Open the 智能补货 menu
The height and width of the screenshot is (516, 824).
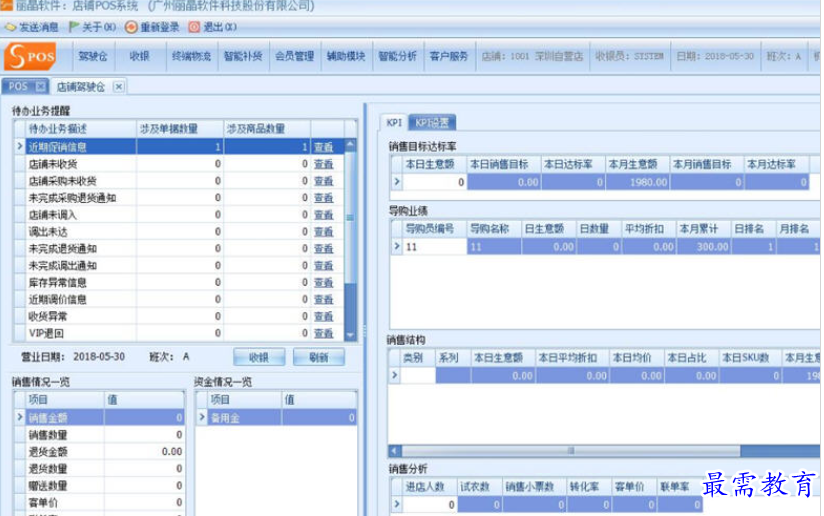click(243, 56)
